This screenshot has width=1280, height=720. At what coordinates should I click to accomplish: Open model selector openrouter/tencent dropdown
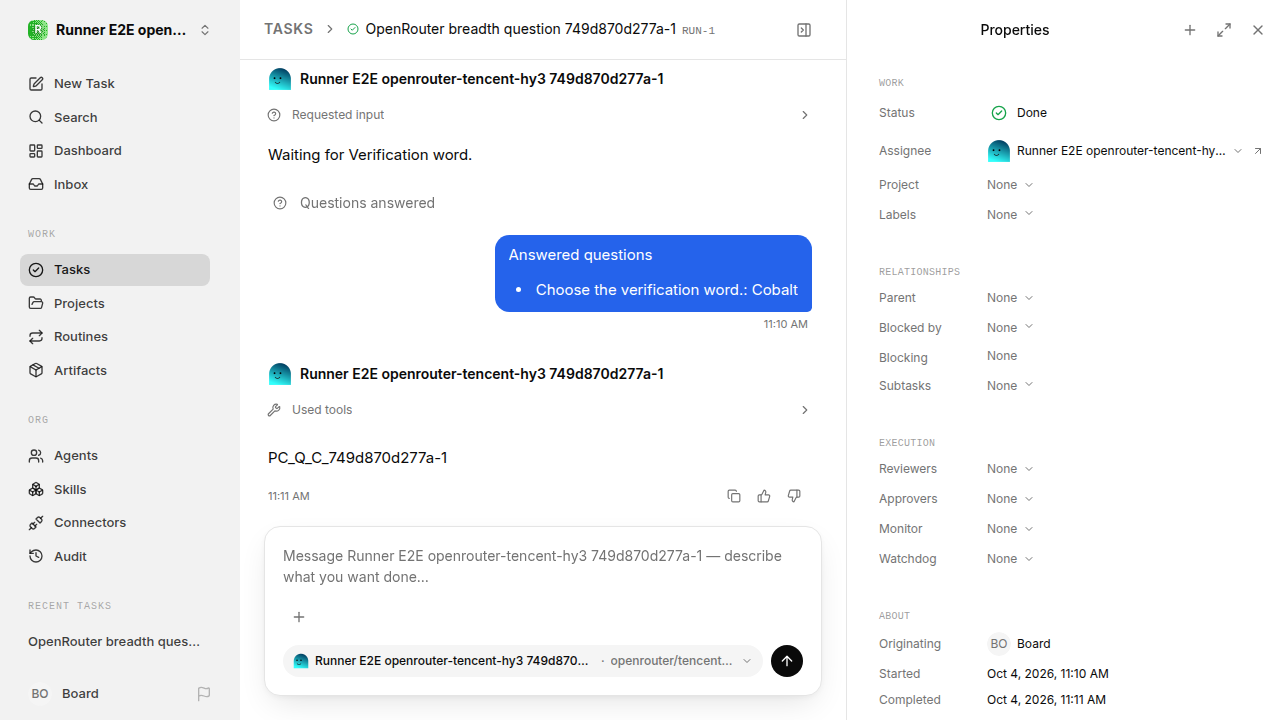[x=680, y=661]
